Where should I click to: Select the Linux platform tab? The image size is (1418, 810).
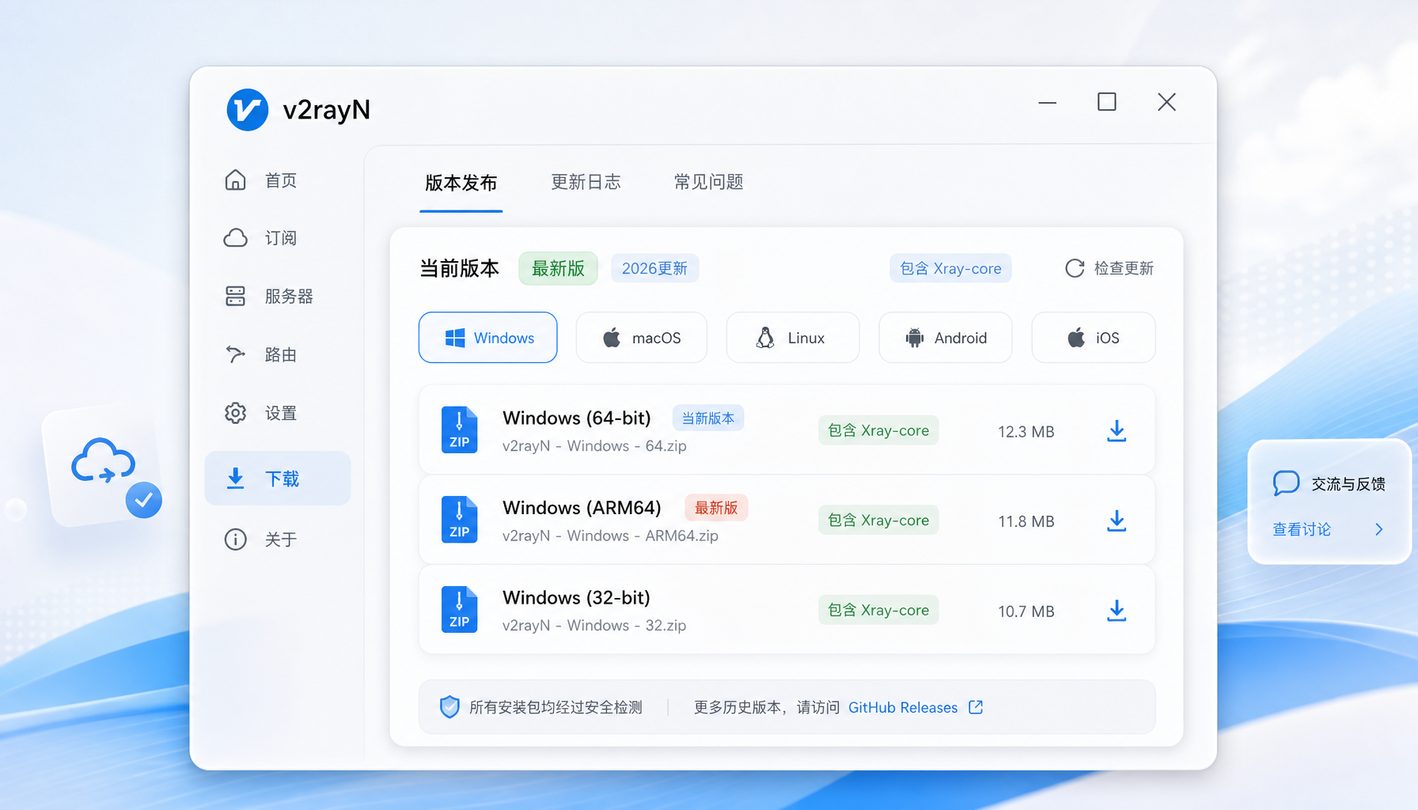(x=792, y=338)
